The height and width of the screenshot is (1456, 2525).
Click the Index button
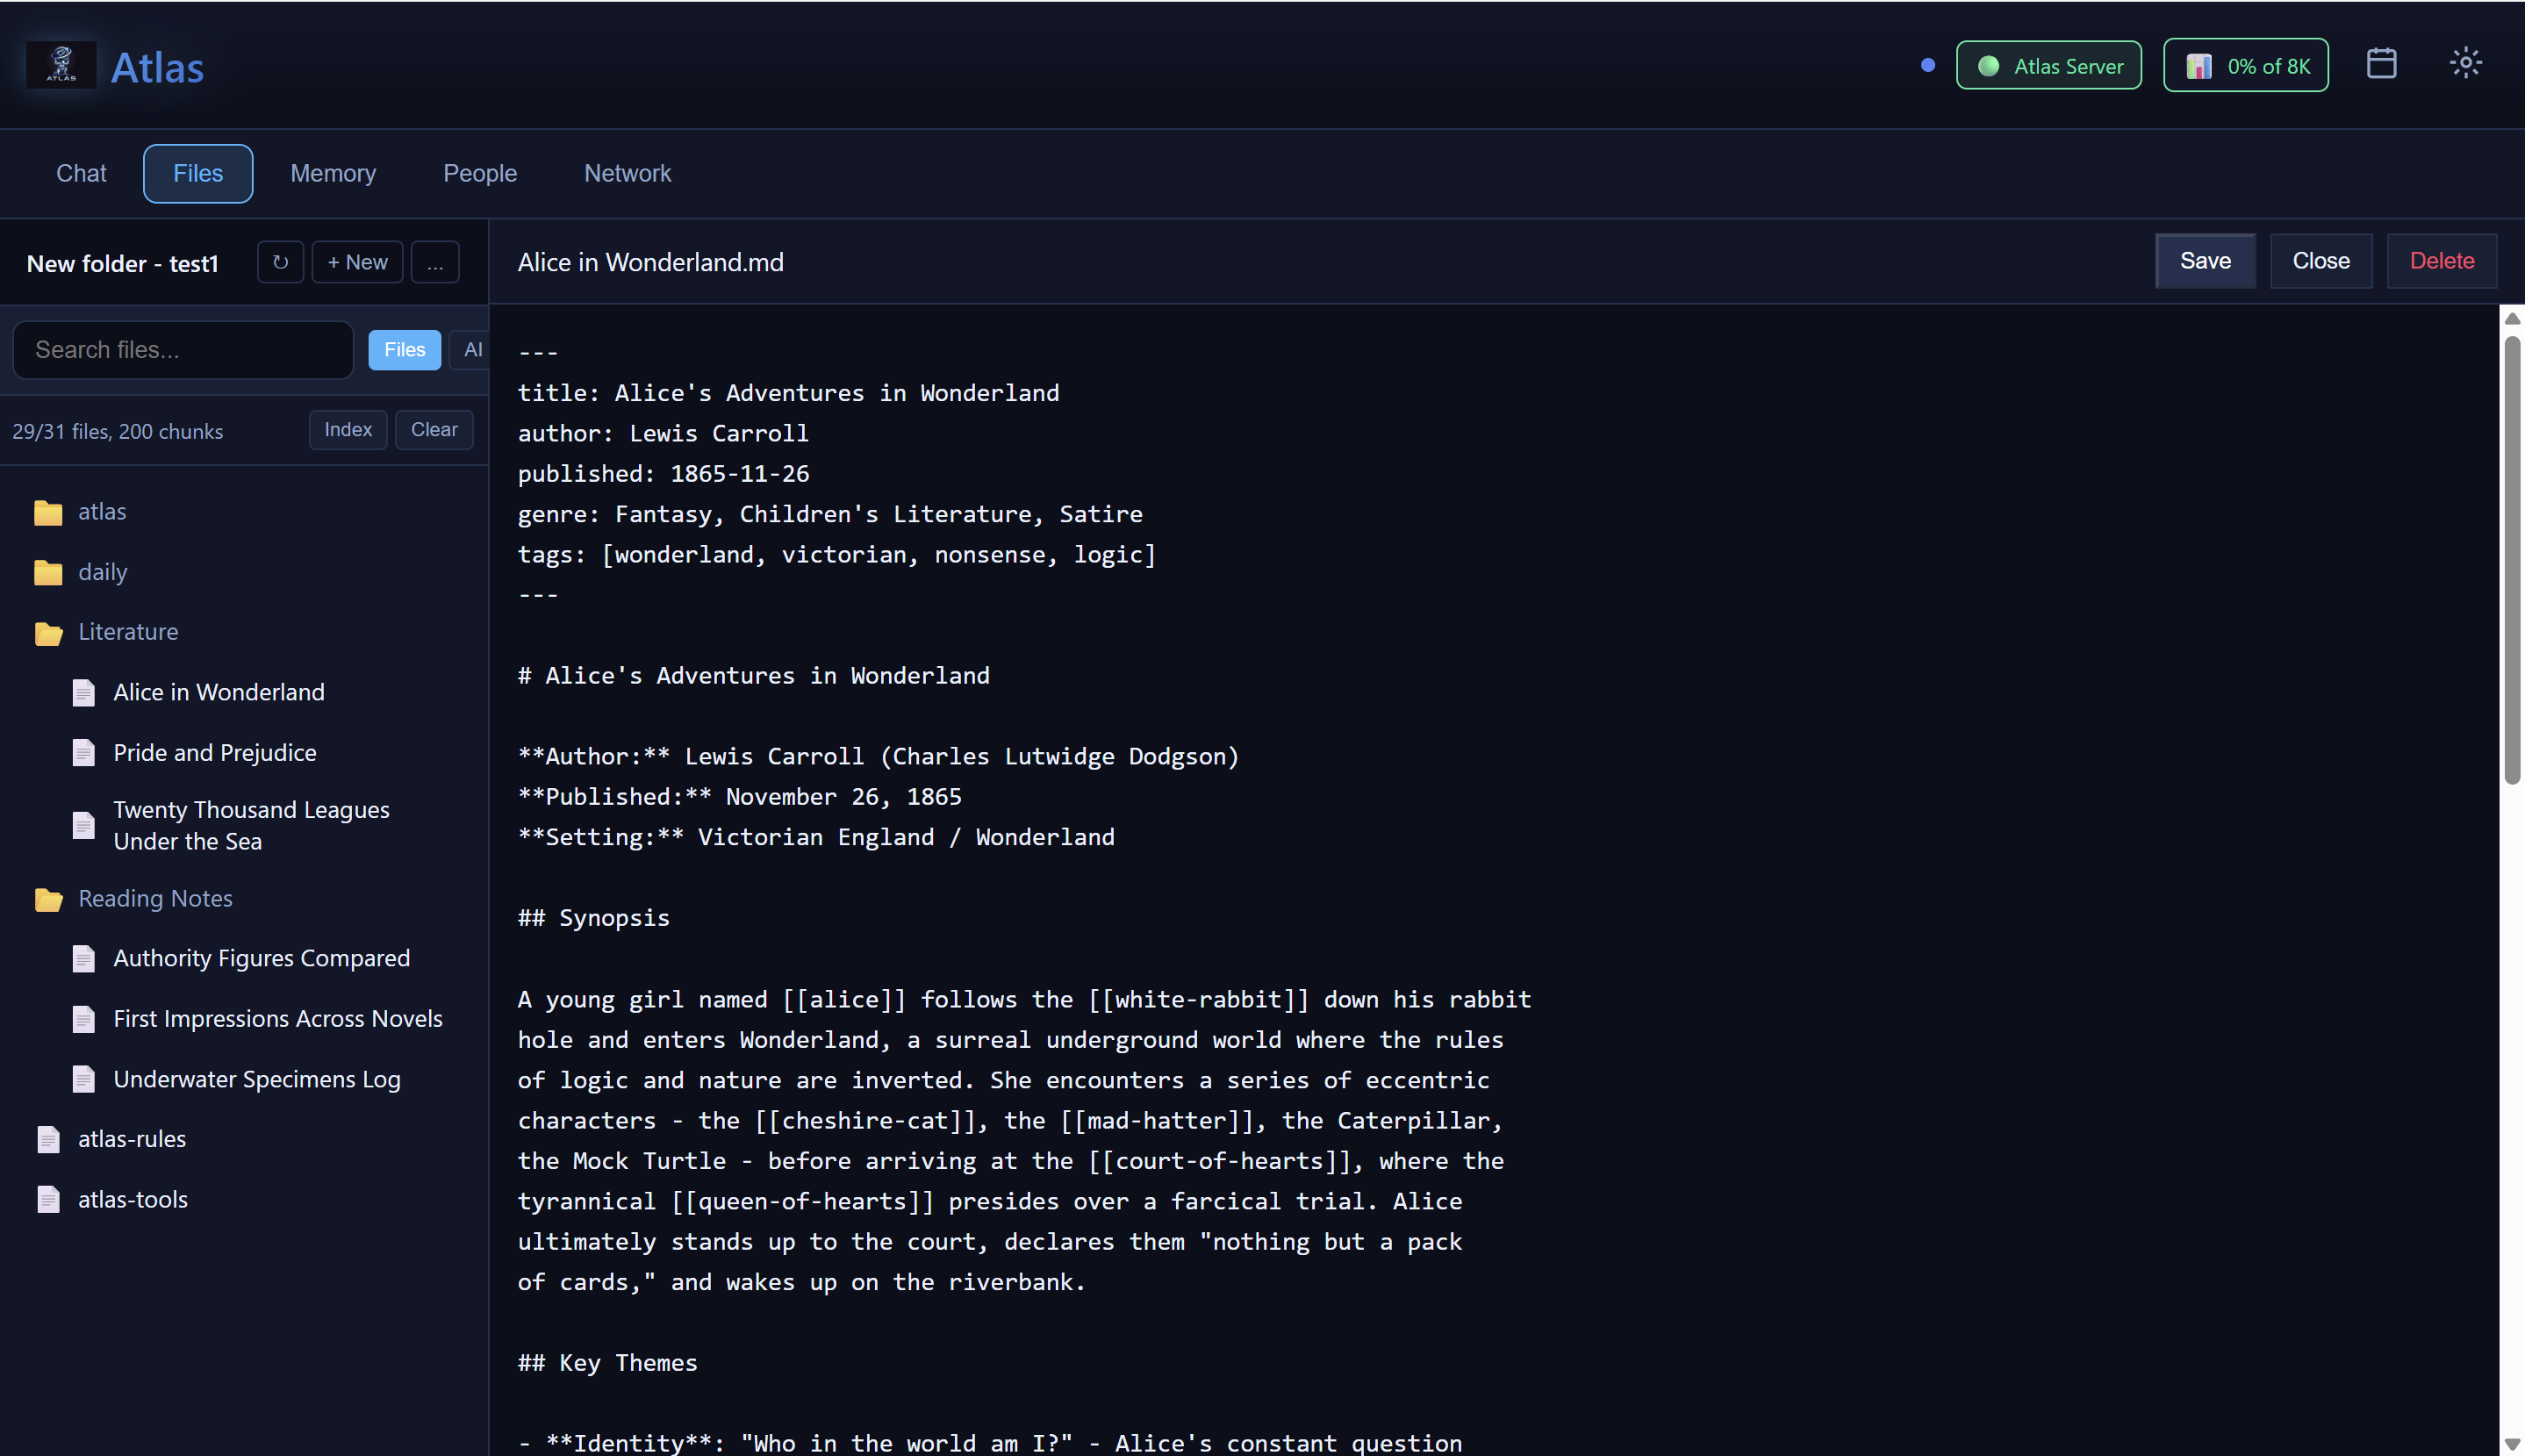coord(347,430)
